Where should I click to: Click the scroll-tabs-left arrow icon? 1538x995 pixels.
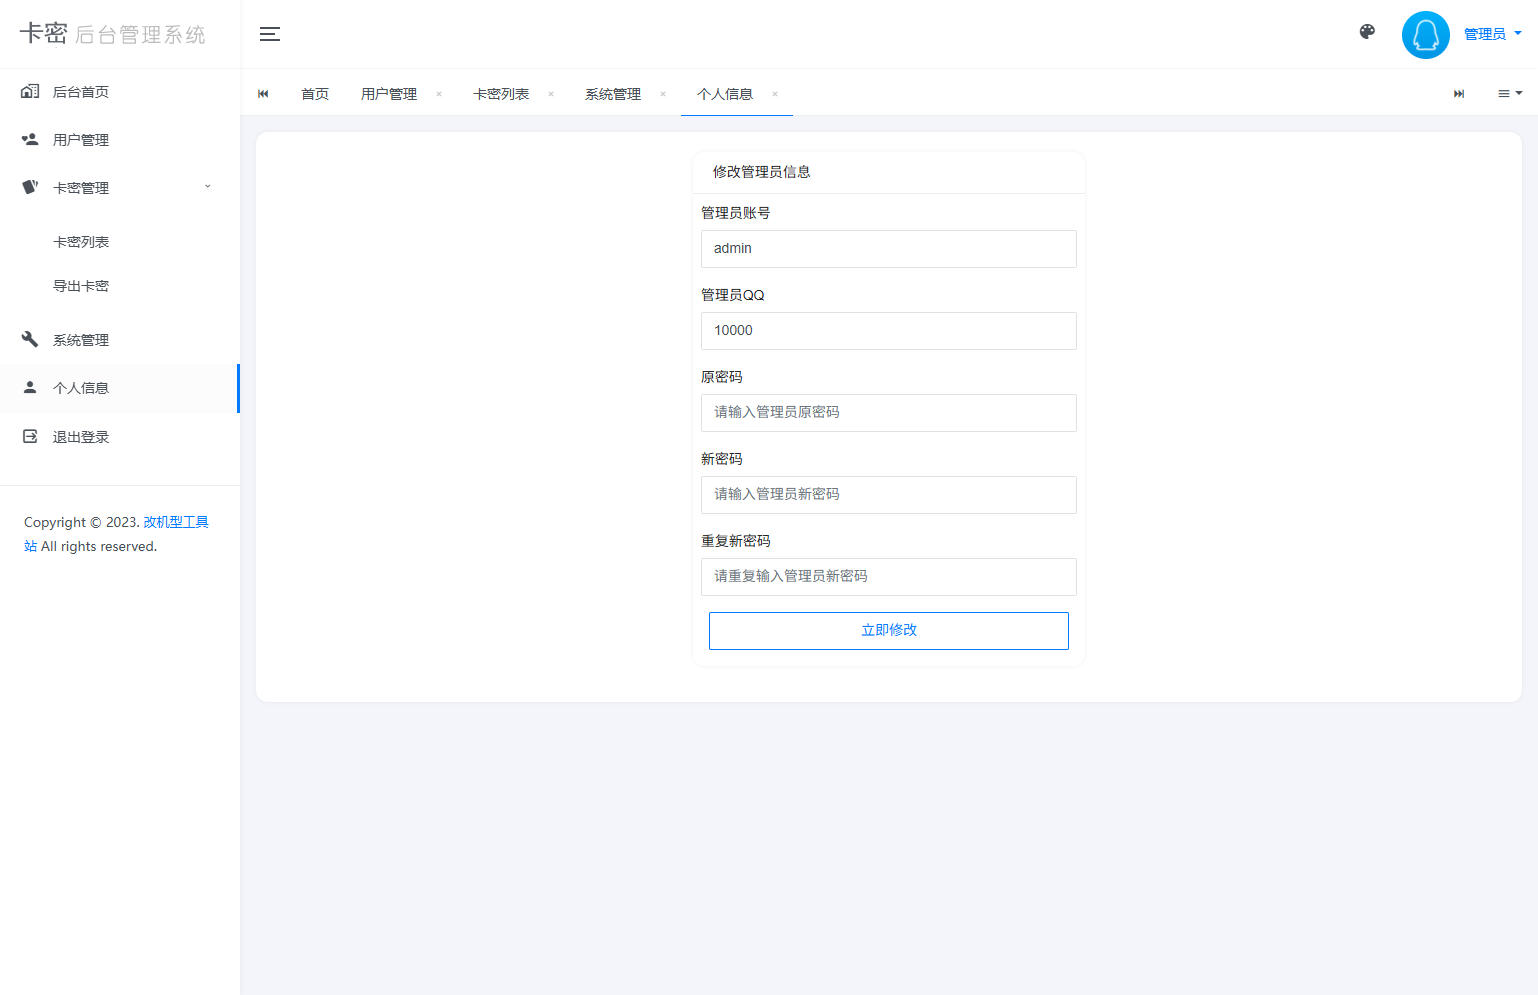coord(263,94)
